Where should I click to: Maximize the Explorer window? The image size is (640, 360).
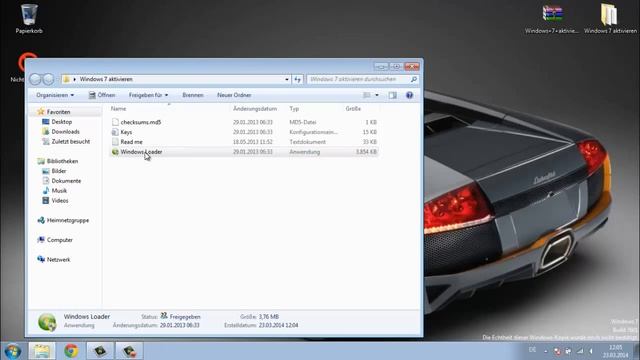click(x=396, y=66)
